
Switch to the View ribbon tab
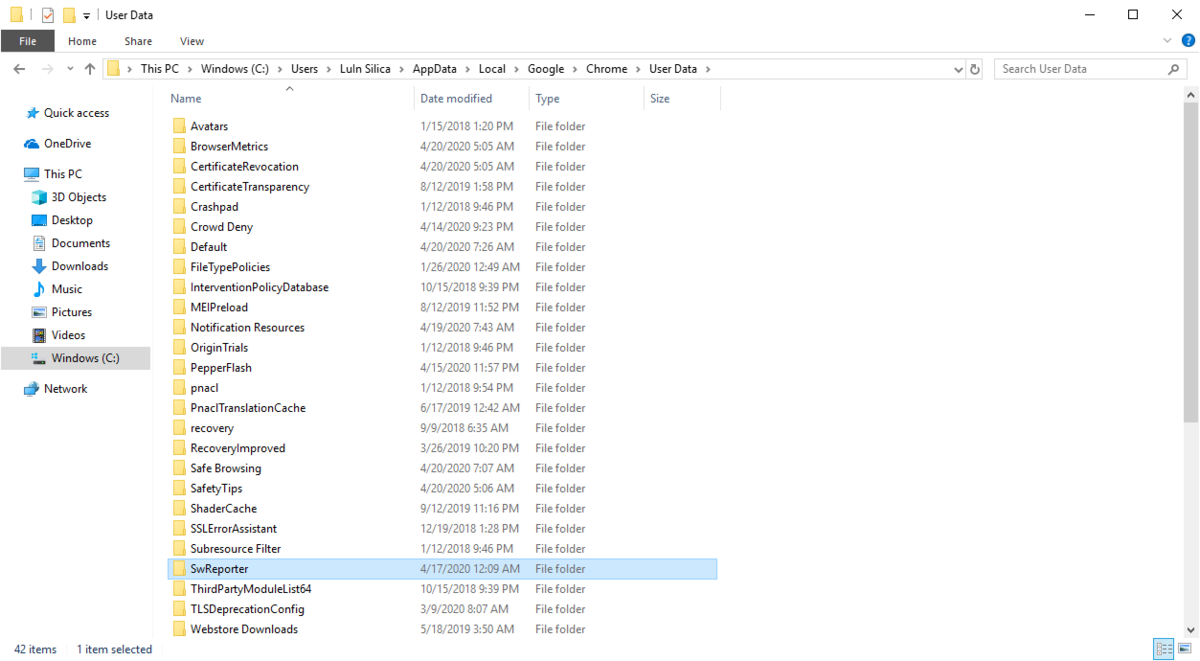(x=192, y=41)
